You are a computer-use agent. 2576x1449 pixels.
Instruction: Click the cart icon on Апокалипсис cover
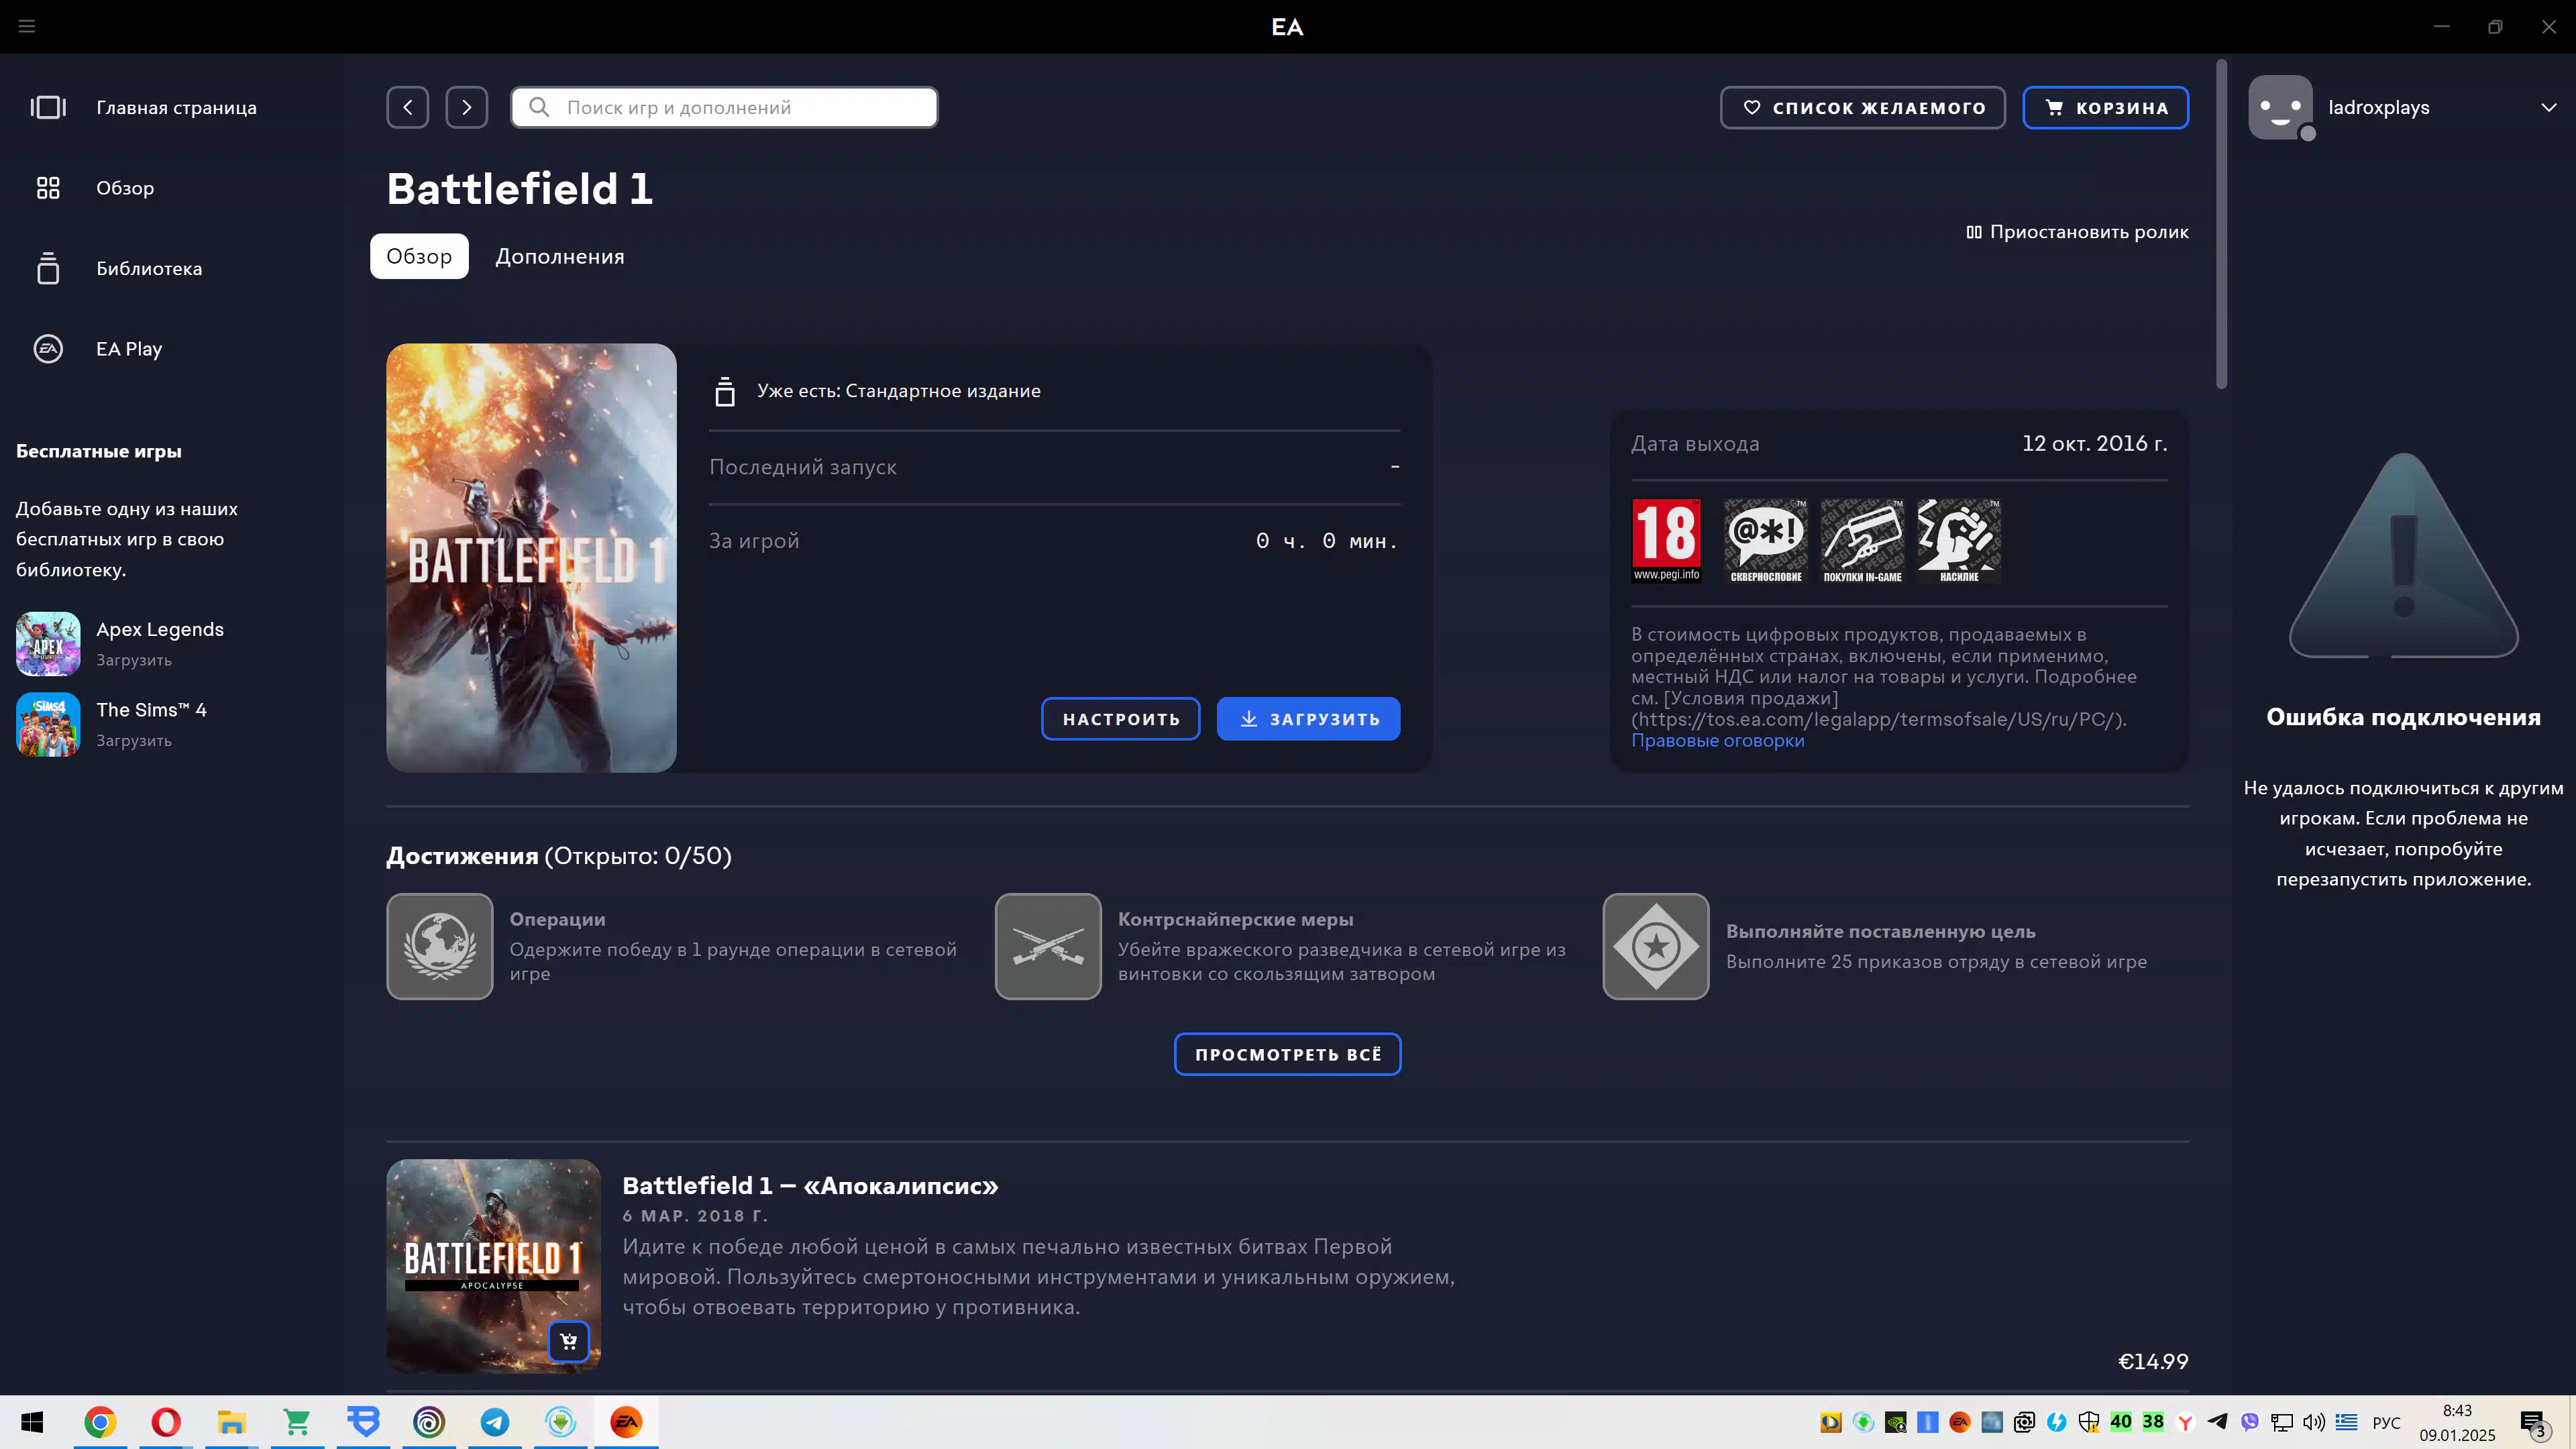pos(569,1341)
